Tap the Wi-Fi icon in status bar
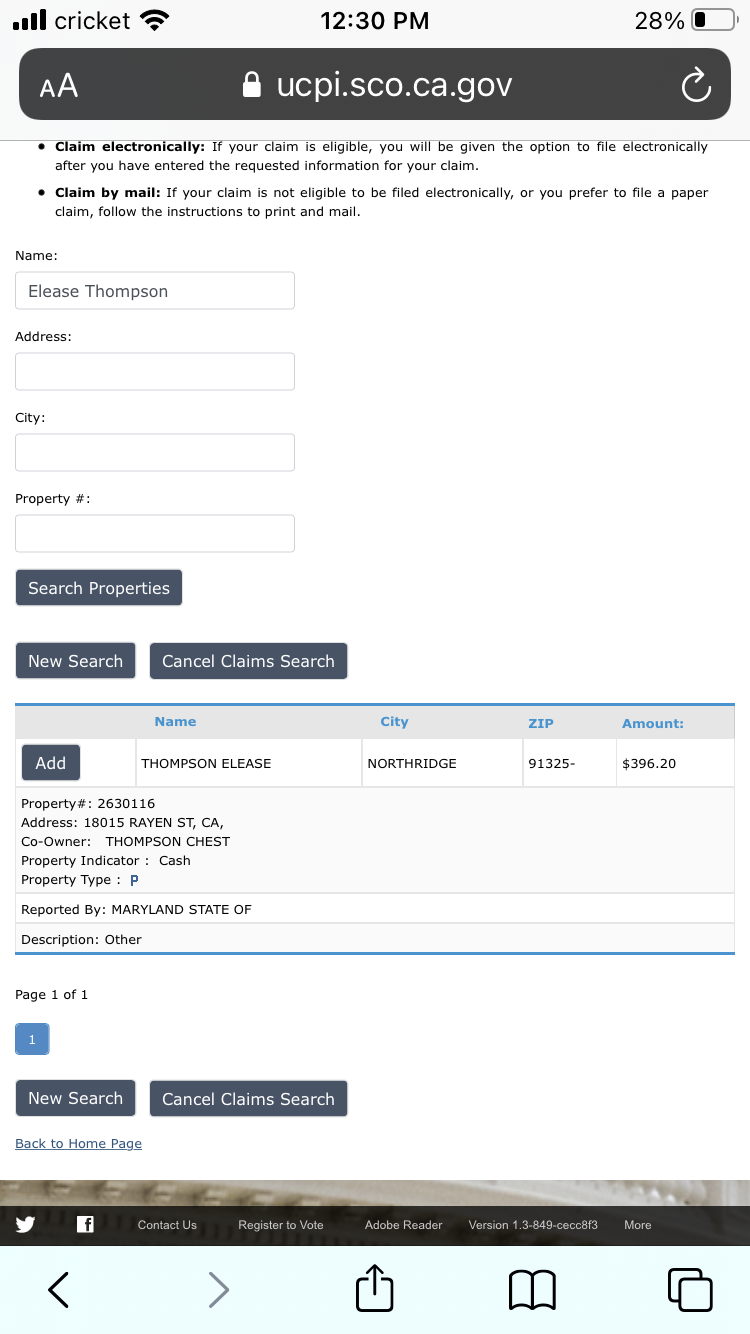The height and width of the screenshot is (1334, 750). [x=154, y=20]
